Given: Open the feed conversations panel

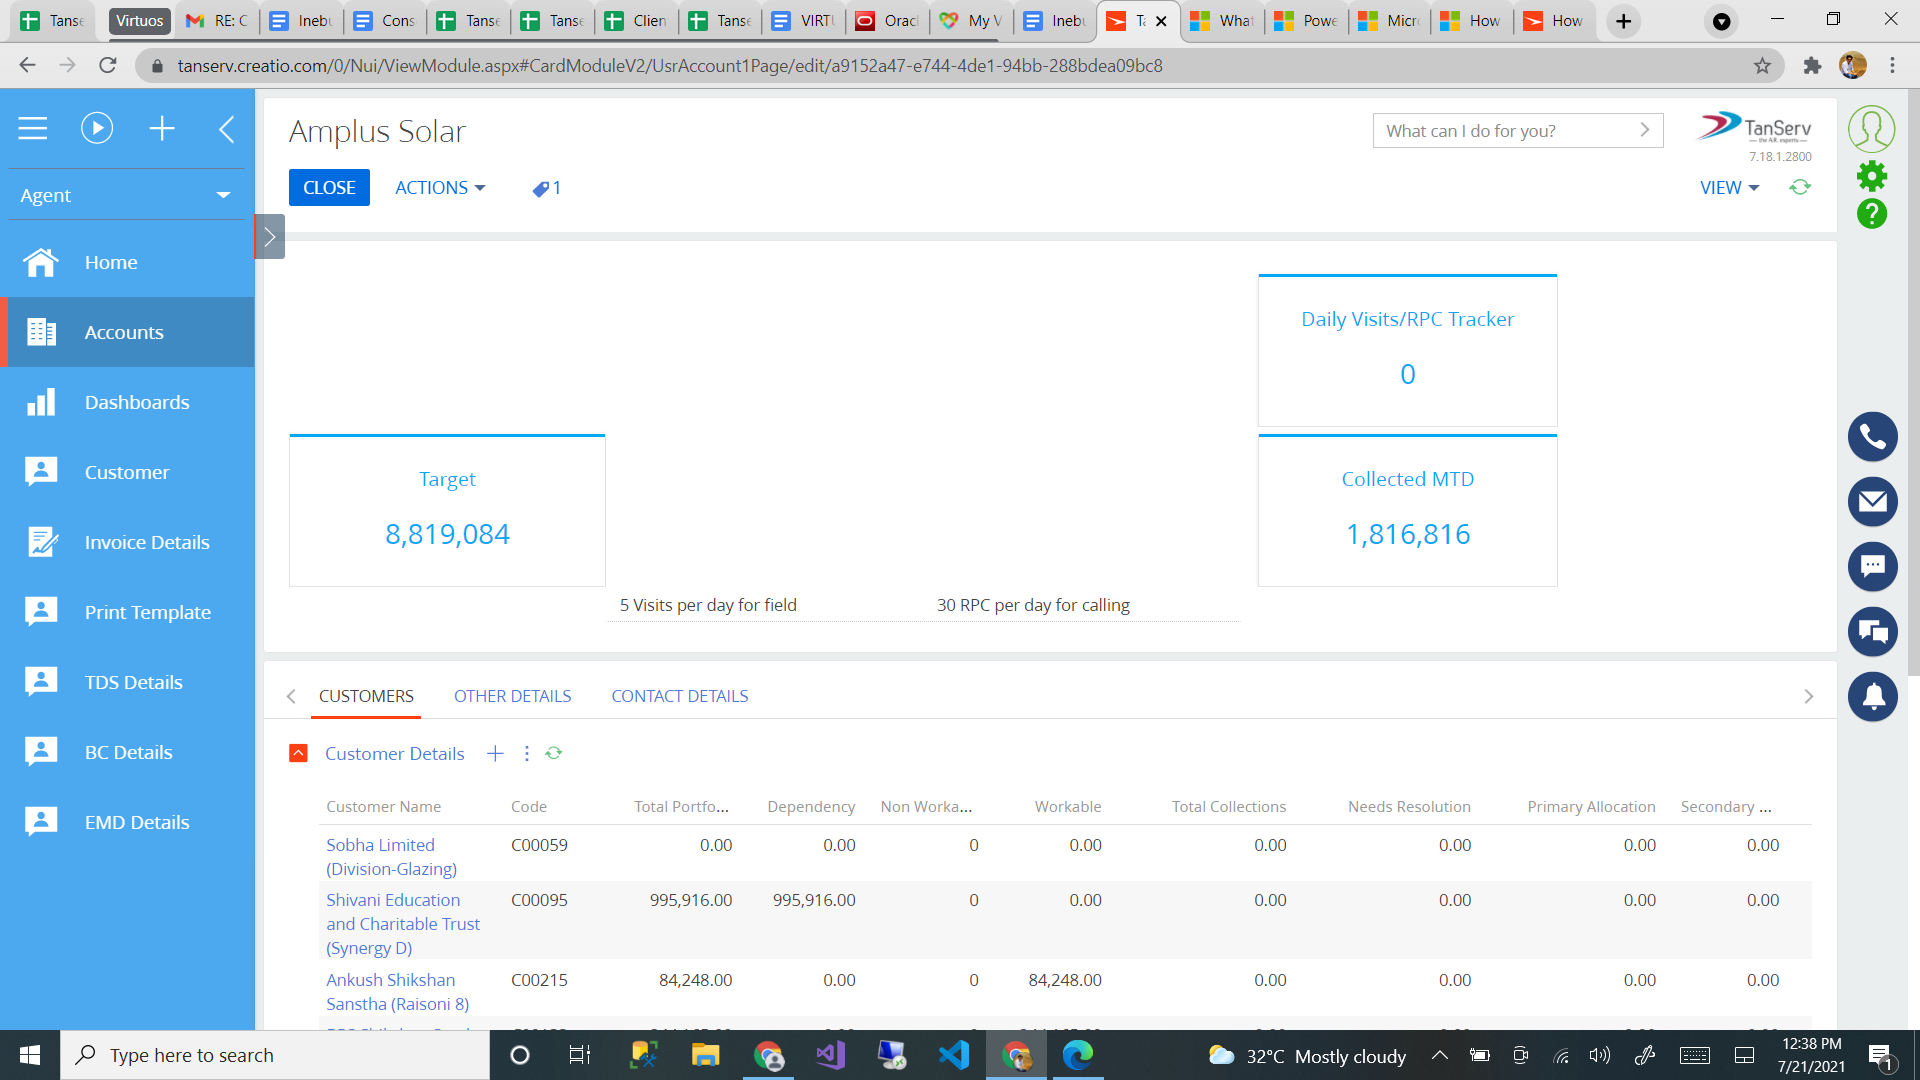Looking at the screenshot, I should tap(1873, 632).
